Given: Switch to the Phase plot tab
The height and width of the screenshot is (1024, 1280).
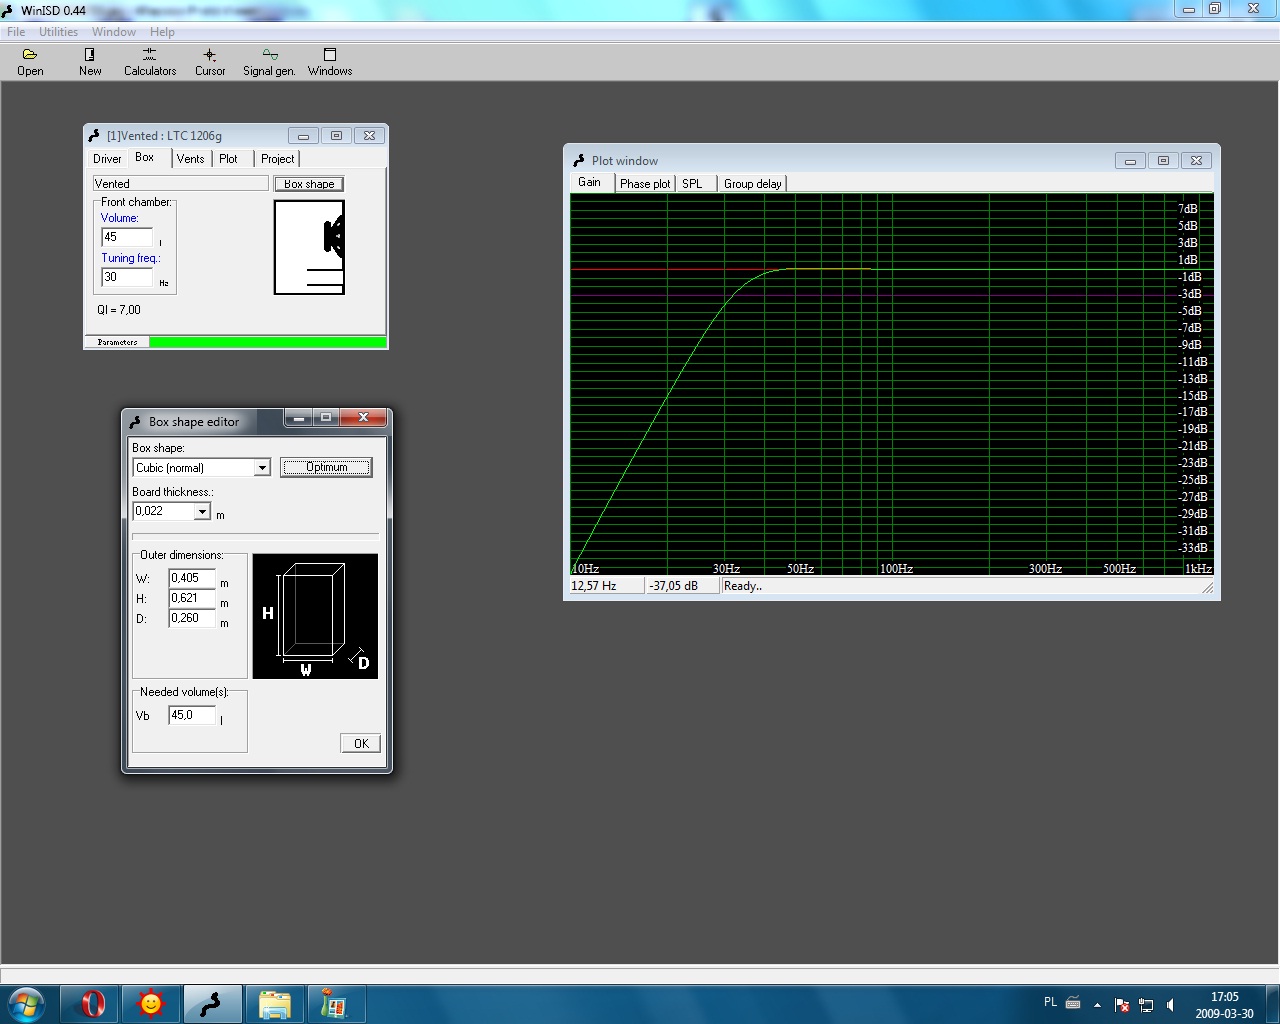Looking at the screenshot, I should click(x=645, y=184).
